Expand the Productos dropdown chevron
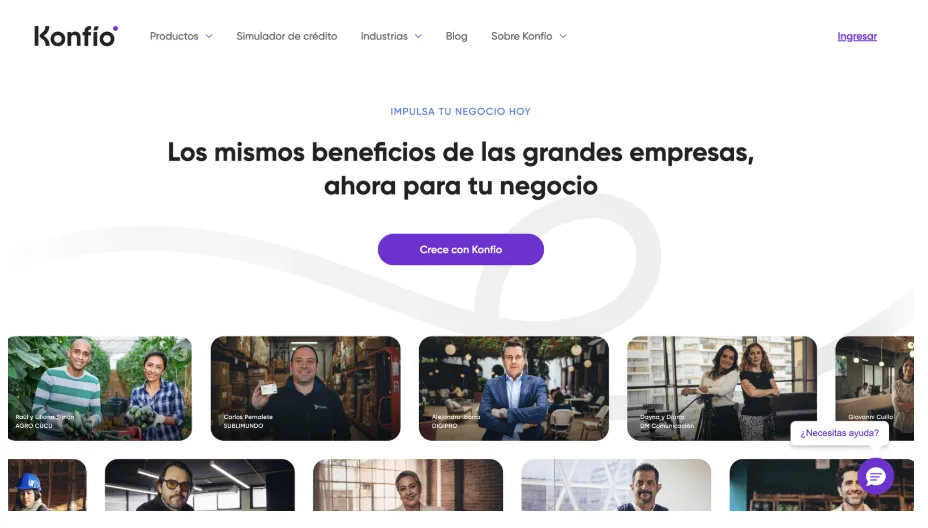Image resolution: width=928 pixels, height=528 pixels. pyautogui.click(x=209, y=36)
